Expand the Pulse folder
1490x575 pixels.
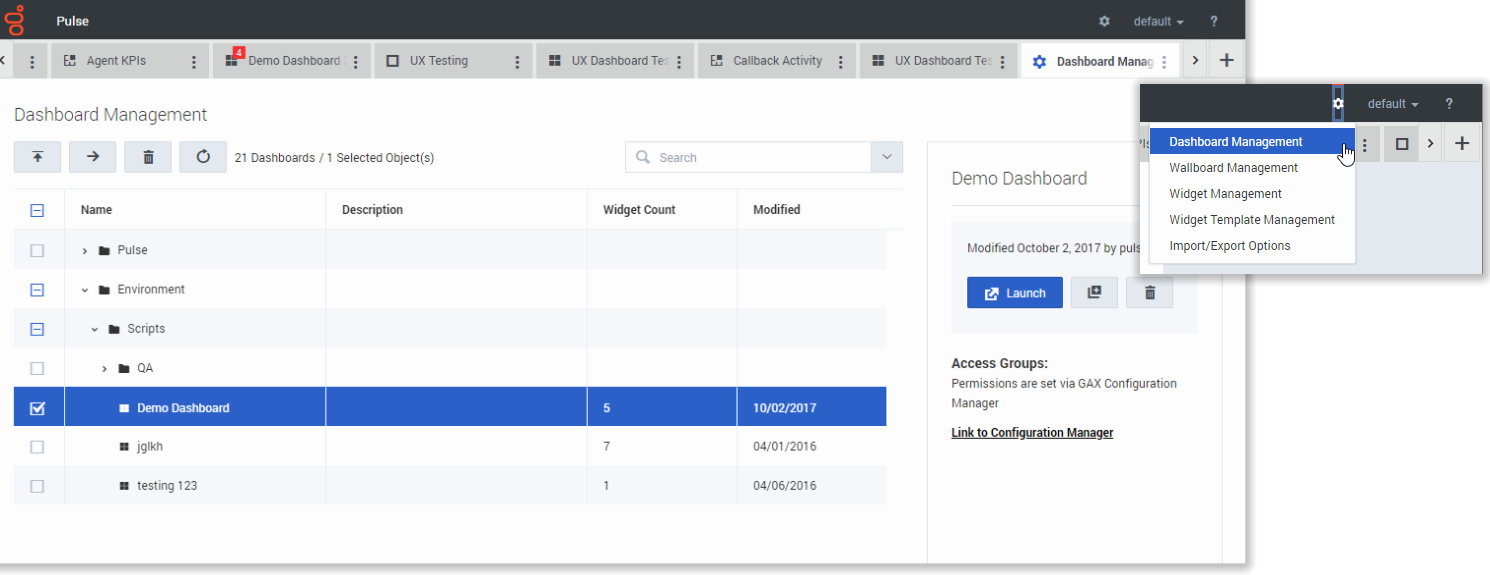85,250
